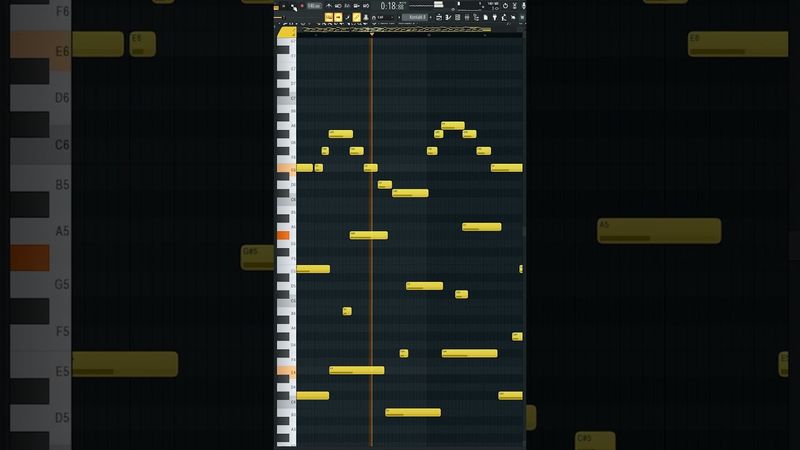Image resolution: width=800 pixels, height=450 pixels.
Task: Click the scissors-like icon in top right
Action: click(515, 6)
